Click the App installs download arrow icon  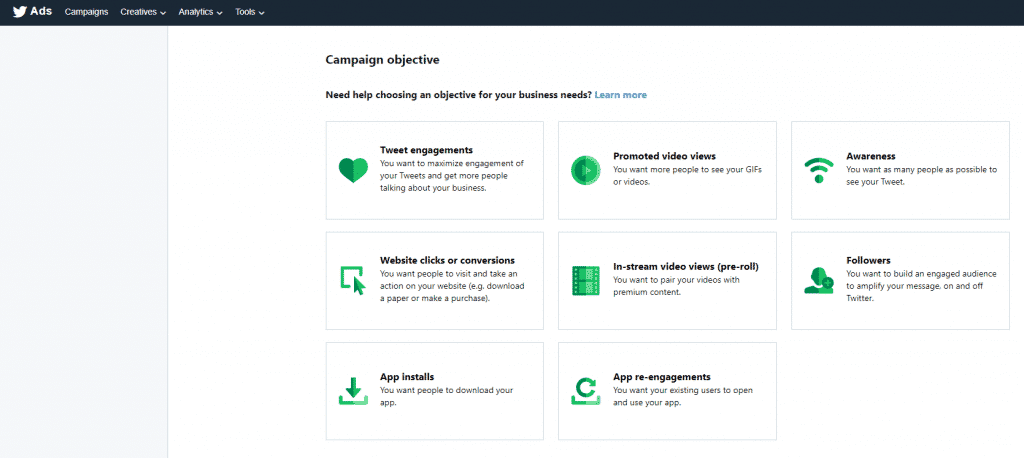tap(353, 391)
